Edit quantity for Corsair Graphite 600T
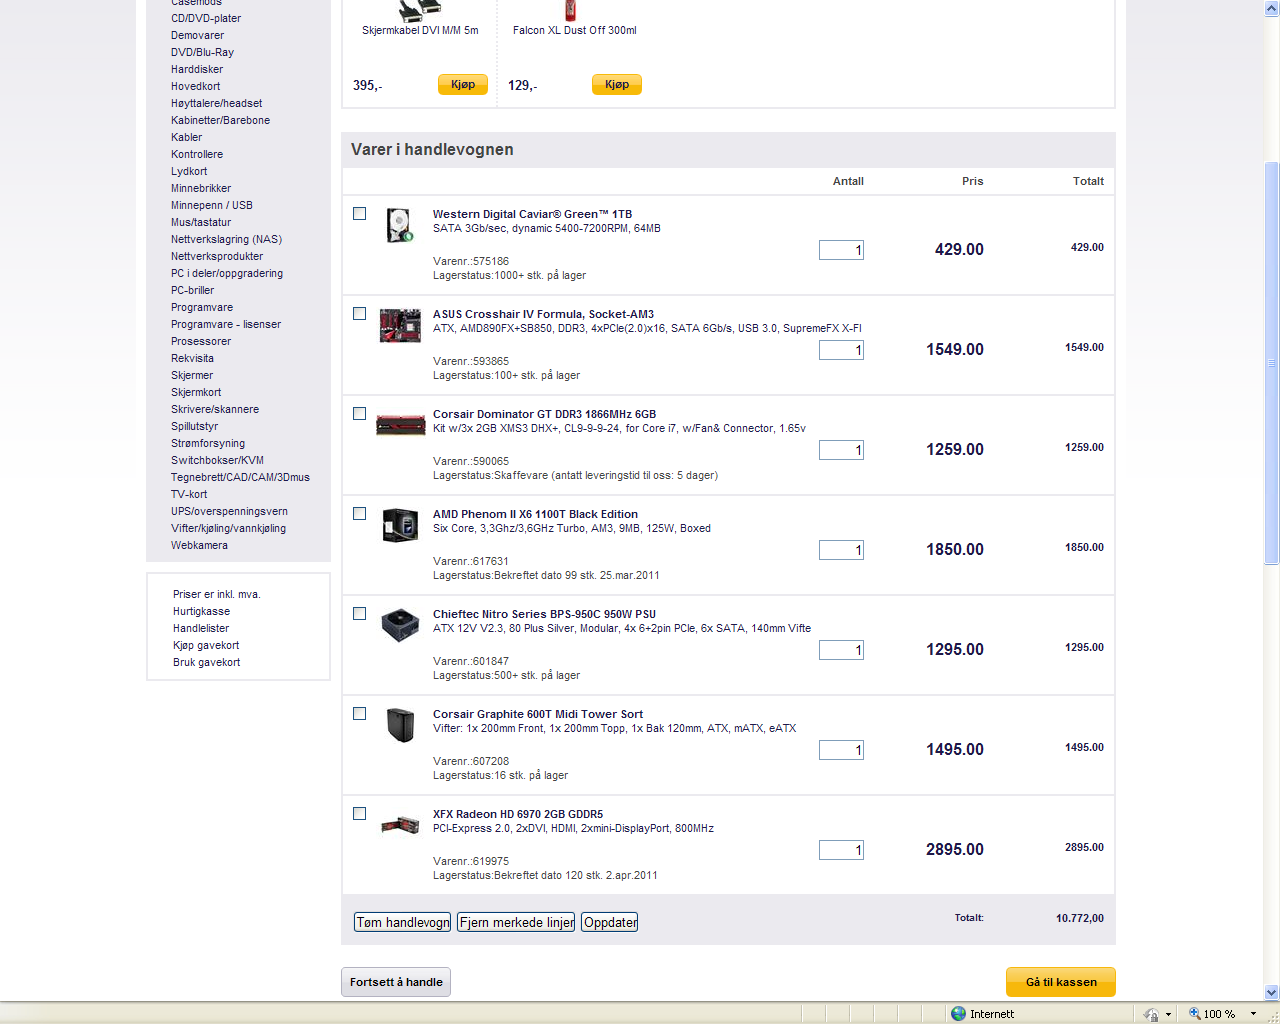Image resolution: width=1280 pixels, height=1024 pixels. [841, 750]
